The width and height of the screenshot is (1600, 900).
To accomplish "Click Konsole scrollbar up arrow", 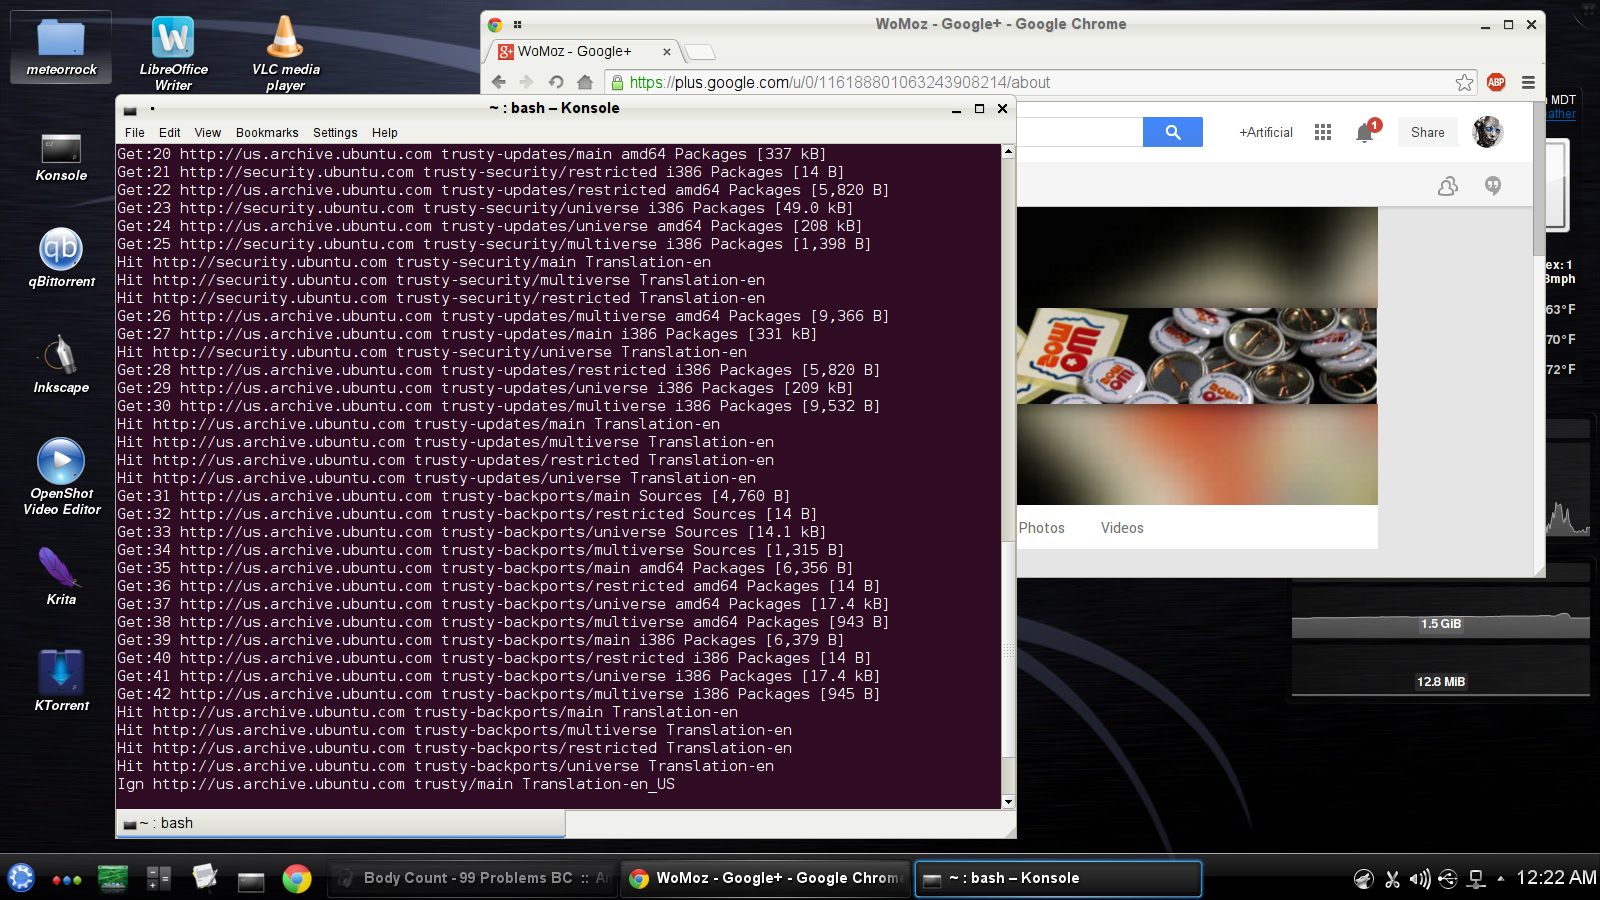I will 1008,152.
